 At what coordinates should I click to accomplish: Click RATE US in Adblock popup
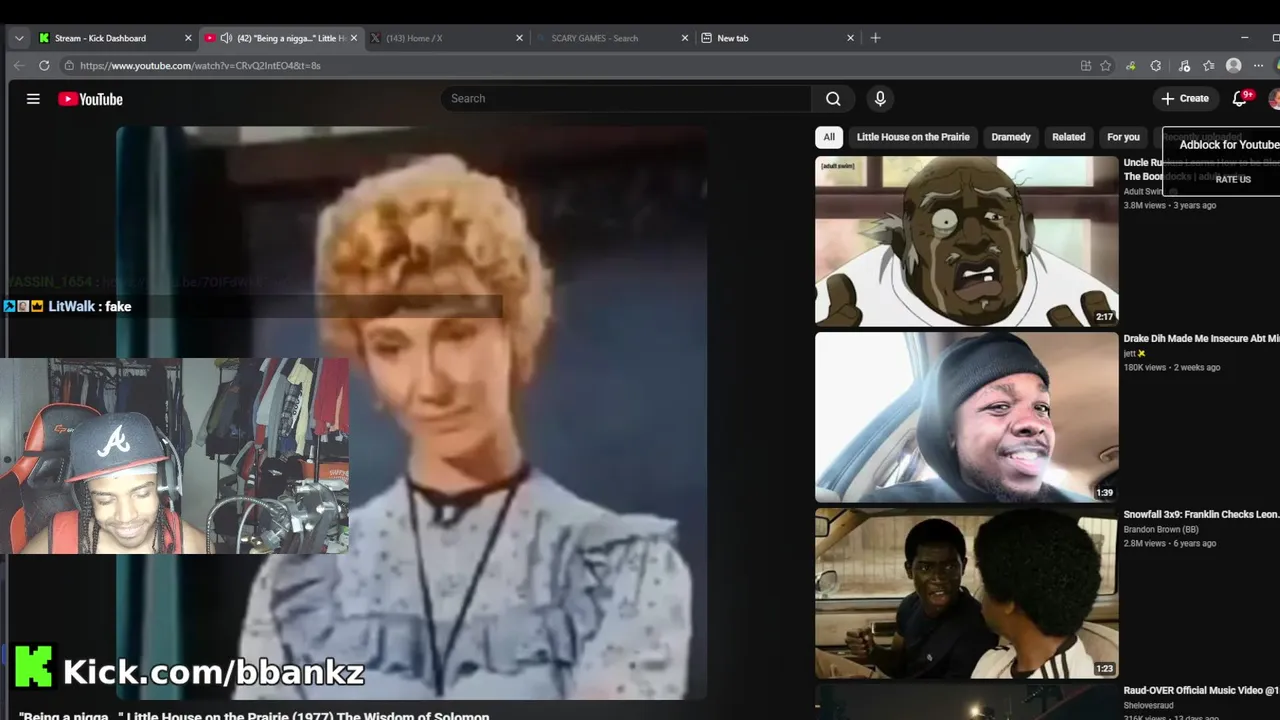[x=1233, y=179]
